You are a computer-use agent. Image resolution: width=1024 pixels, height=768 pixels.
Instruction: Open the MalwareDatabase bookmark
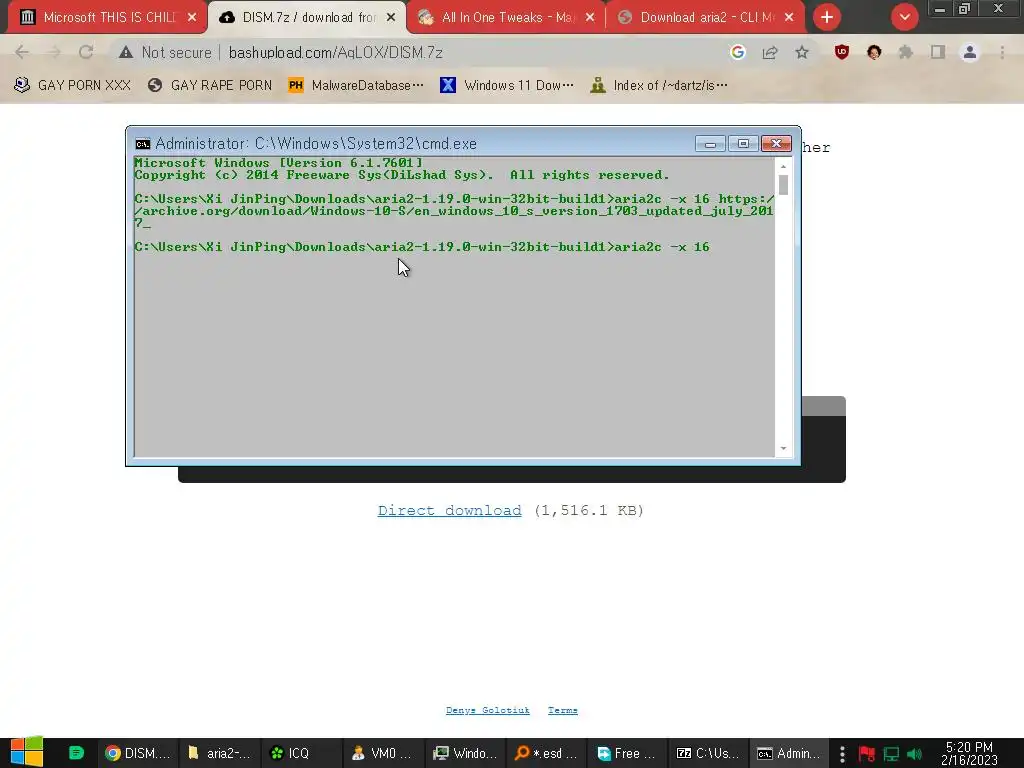point(357,85)
